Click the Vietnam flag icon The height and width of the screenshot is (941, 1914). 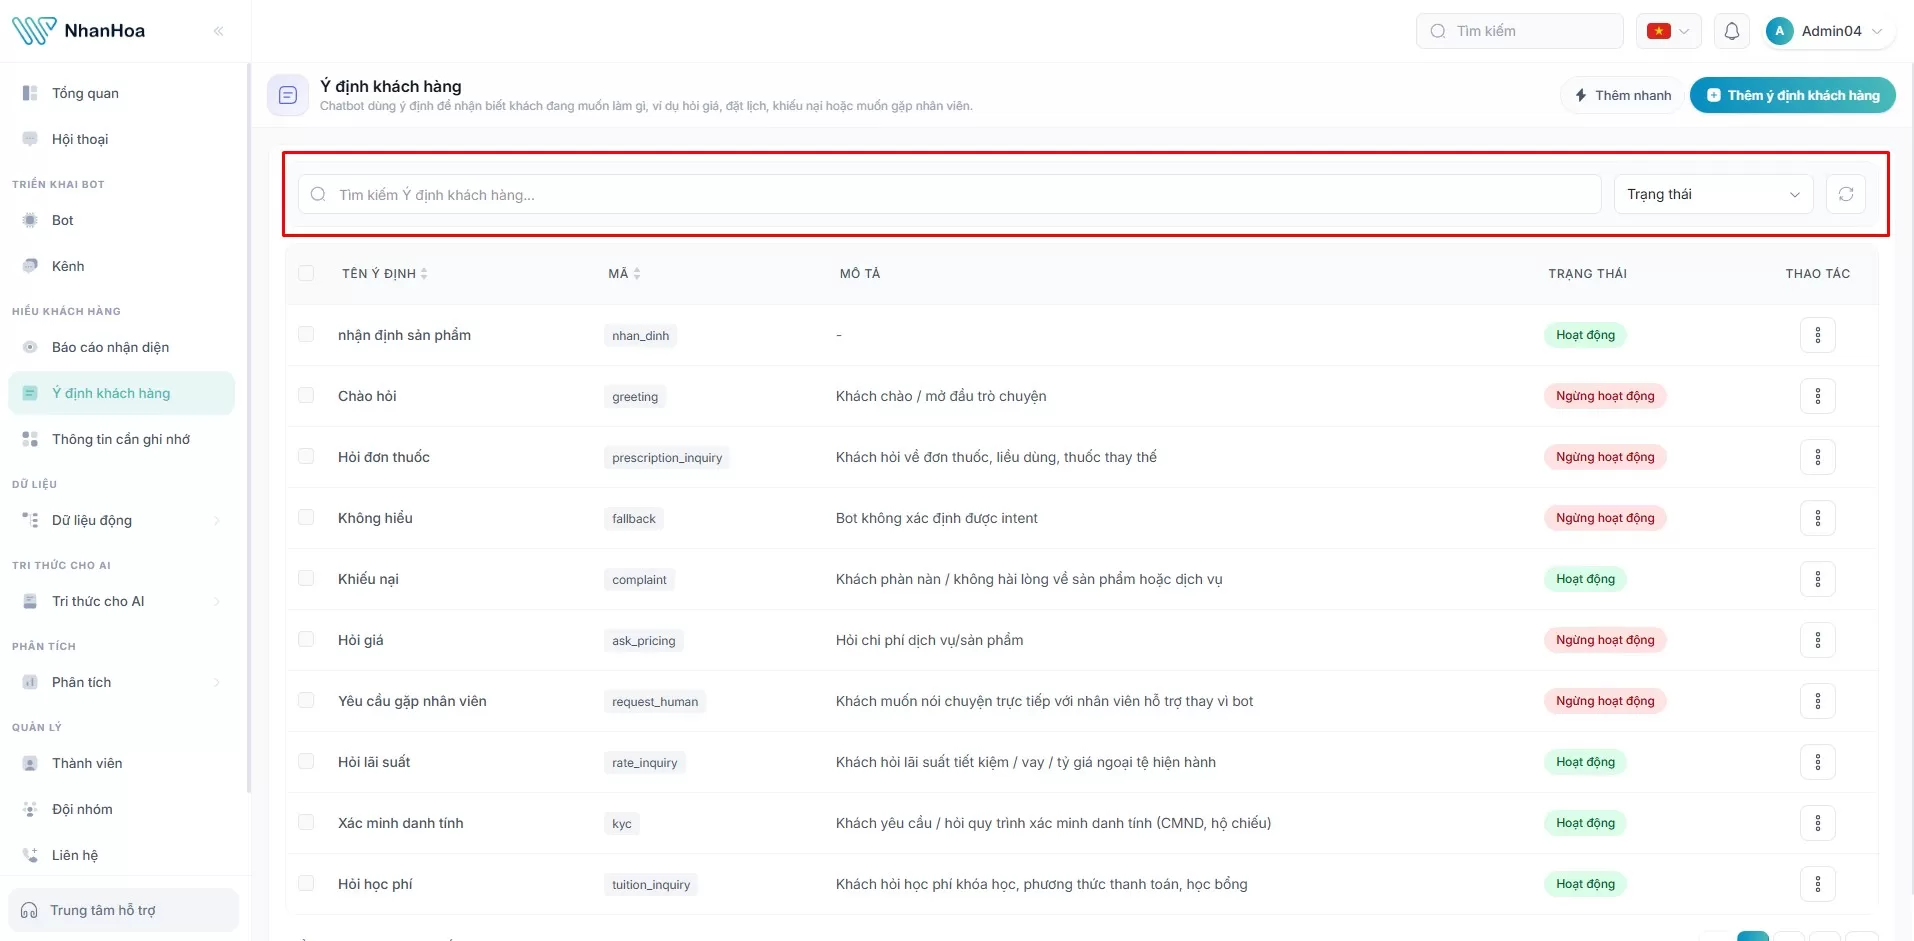(x=1659, y=31)
